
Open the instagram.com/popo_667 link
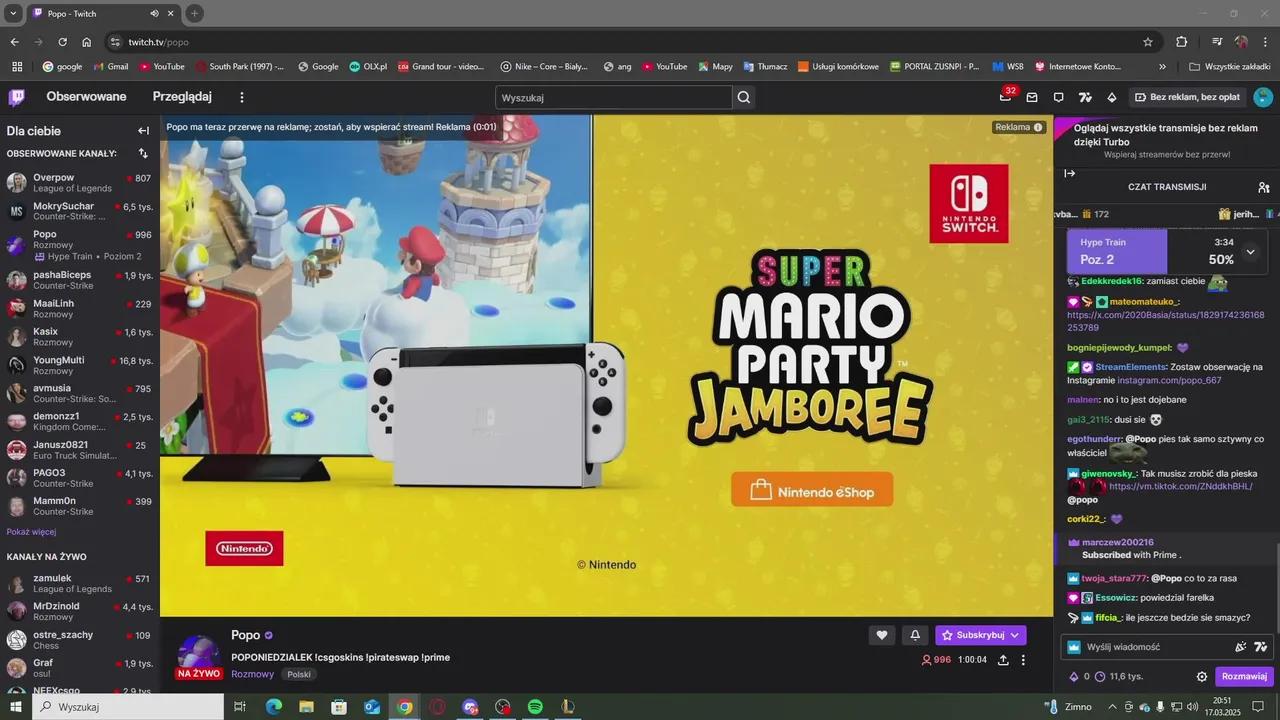1169,381
